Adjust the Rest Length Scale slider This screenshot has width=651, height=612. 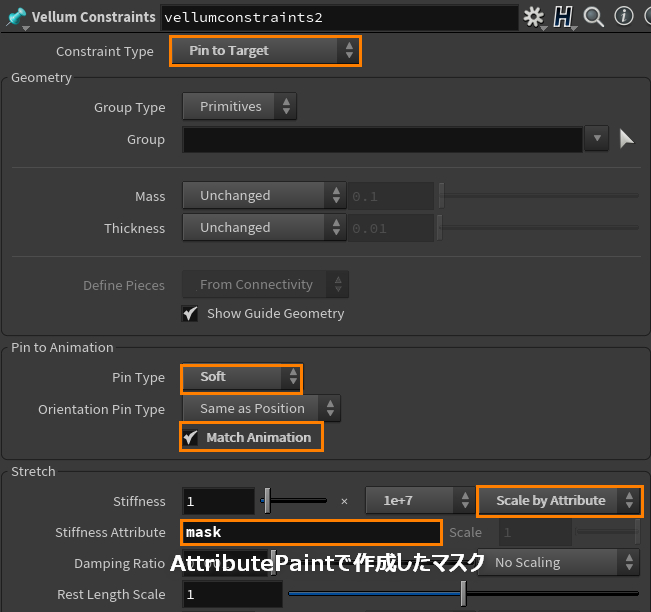463,594
